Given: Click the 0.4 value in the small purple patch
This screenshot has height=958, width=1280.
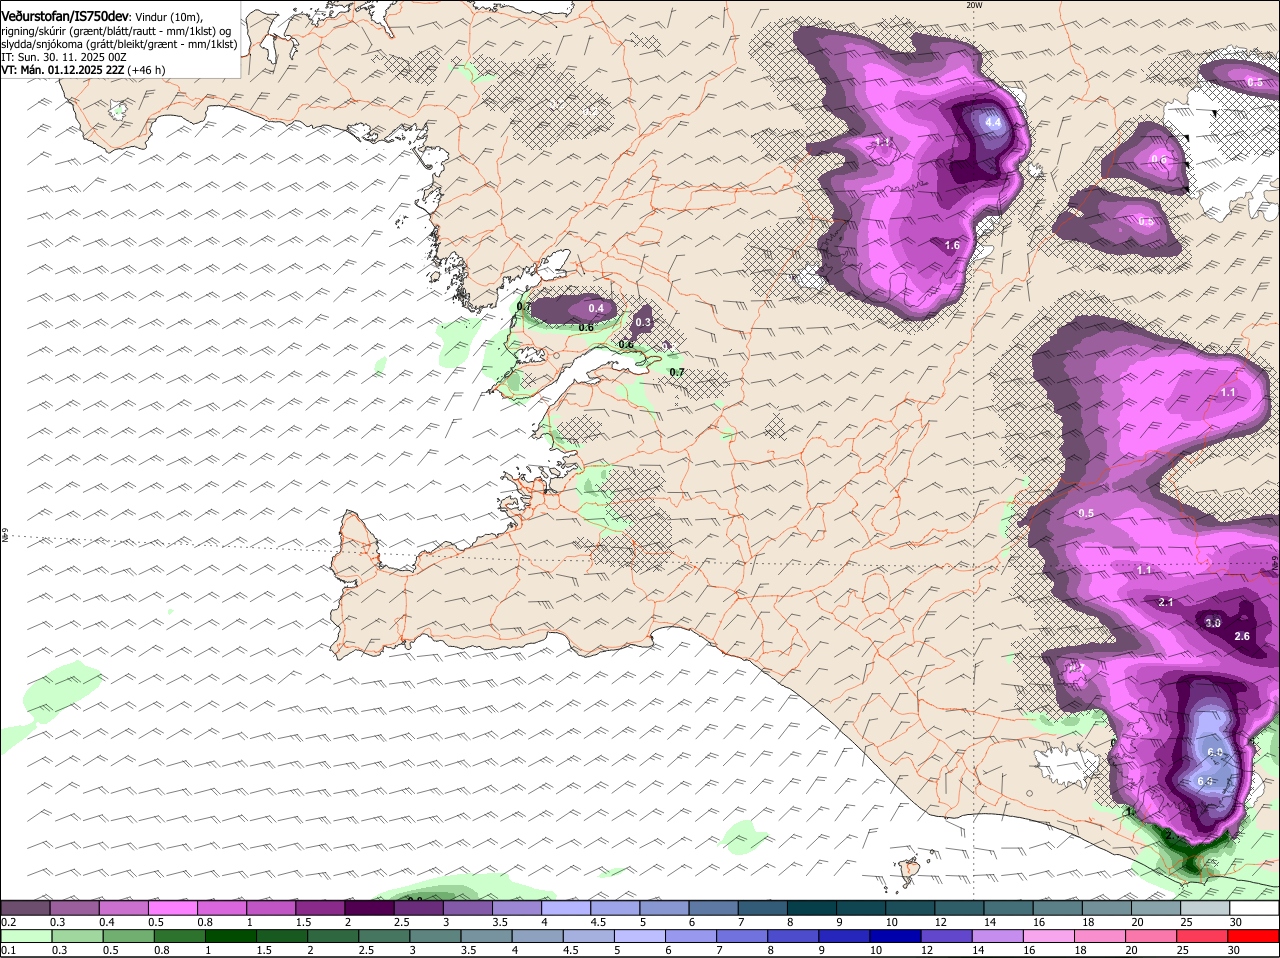Looking at the screenshot, I should click(596, 308).
